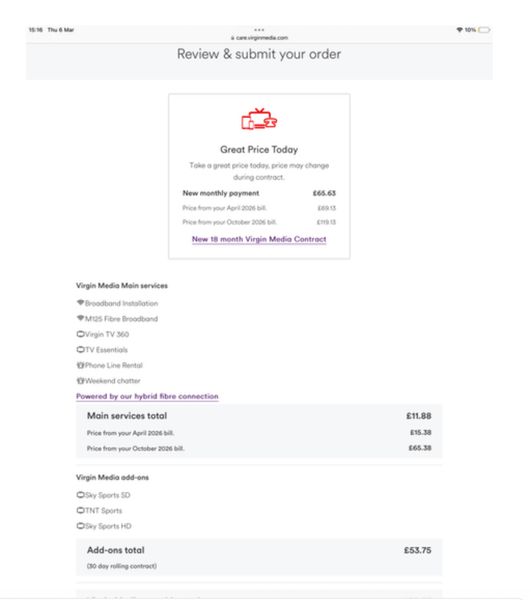The image size is (531, 600).
Task: Tap the care.virginmedia.com address bar
Action: pos(259,38)
